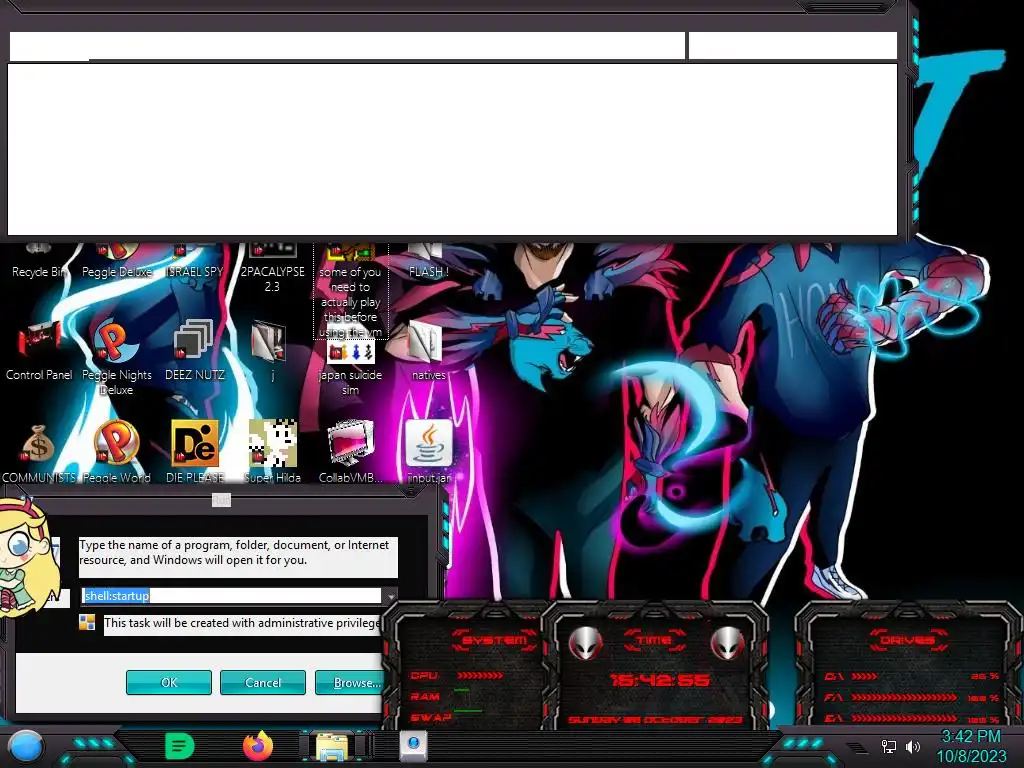
Task: Click the F:\ drive usage bar
Action: (904, 697)
